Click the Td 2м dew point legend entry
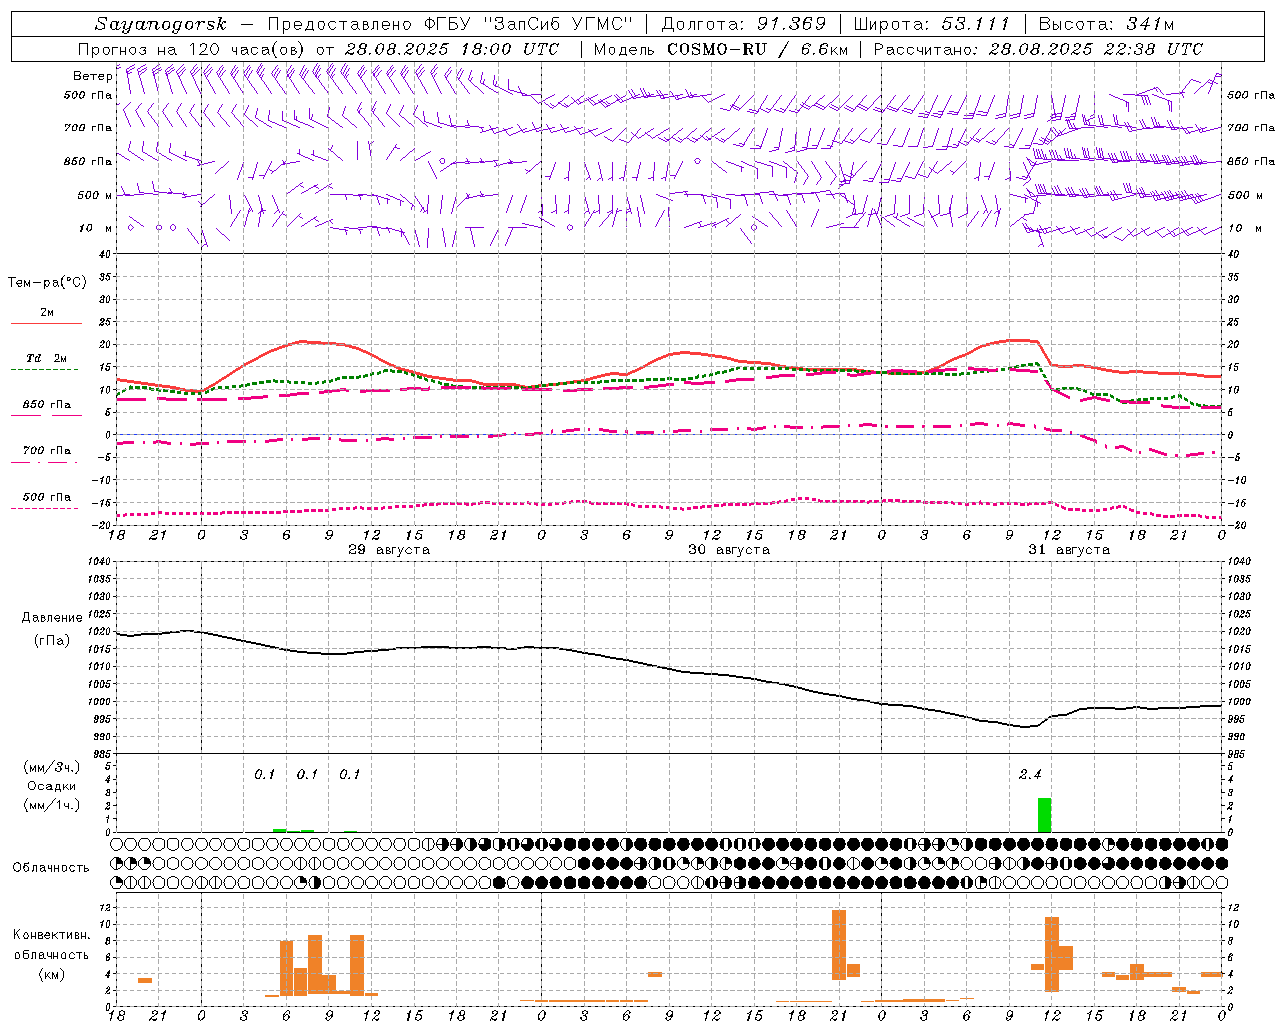 tap(47, 358)
